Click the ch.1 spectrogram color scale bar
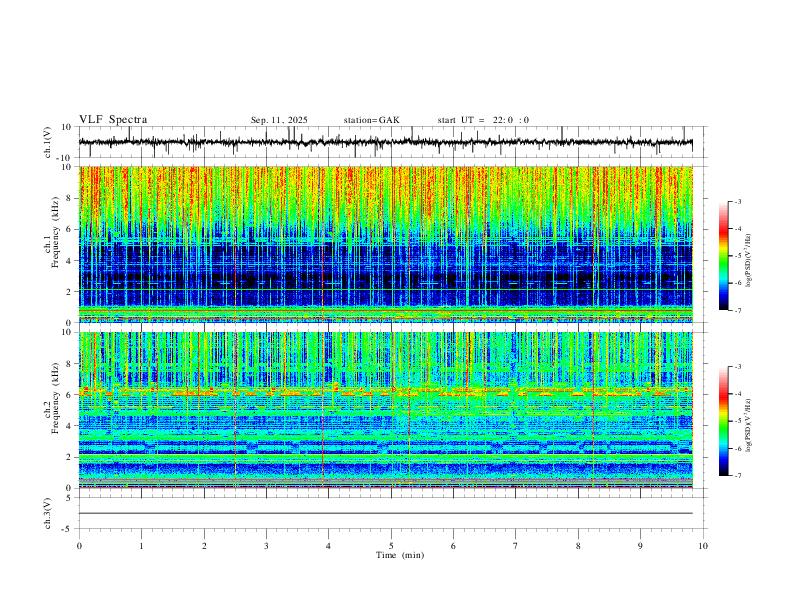 click(723, 256)
